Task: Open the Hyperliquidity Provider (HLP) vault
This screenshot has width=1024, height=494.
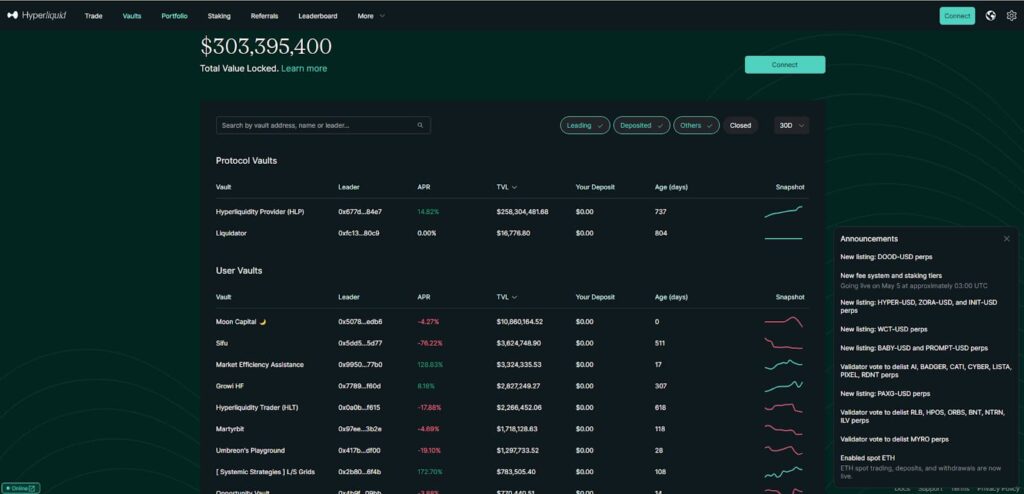Action: point(260,212)
